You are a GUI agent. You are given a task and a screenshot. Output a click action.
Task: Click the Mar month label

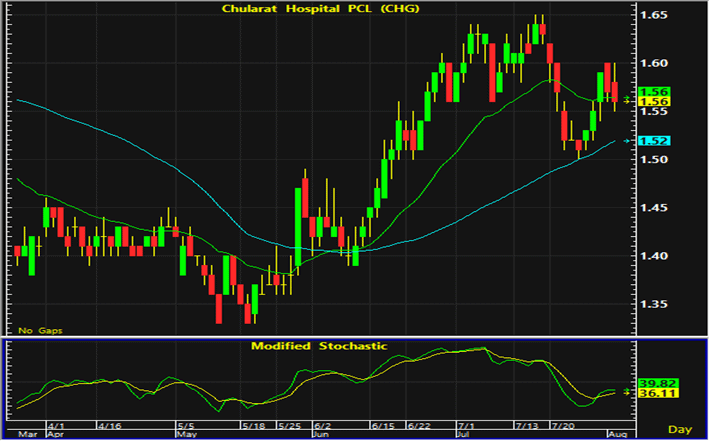(x=28, y=435)
